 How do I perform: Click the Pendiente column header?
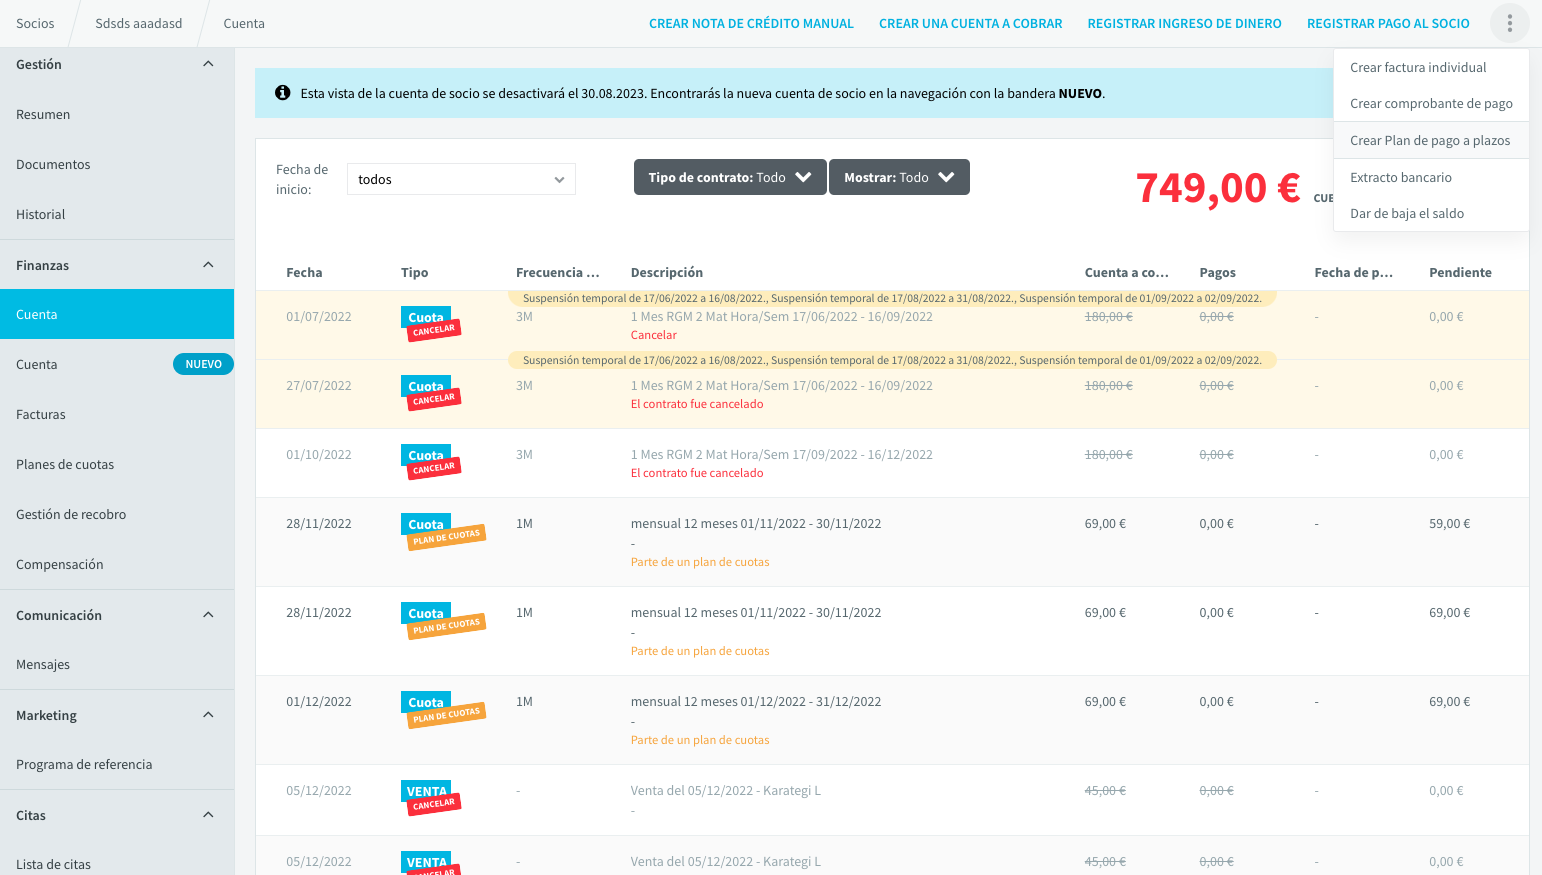click(1460, 272)
